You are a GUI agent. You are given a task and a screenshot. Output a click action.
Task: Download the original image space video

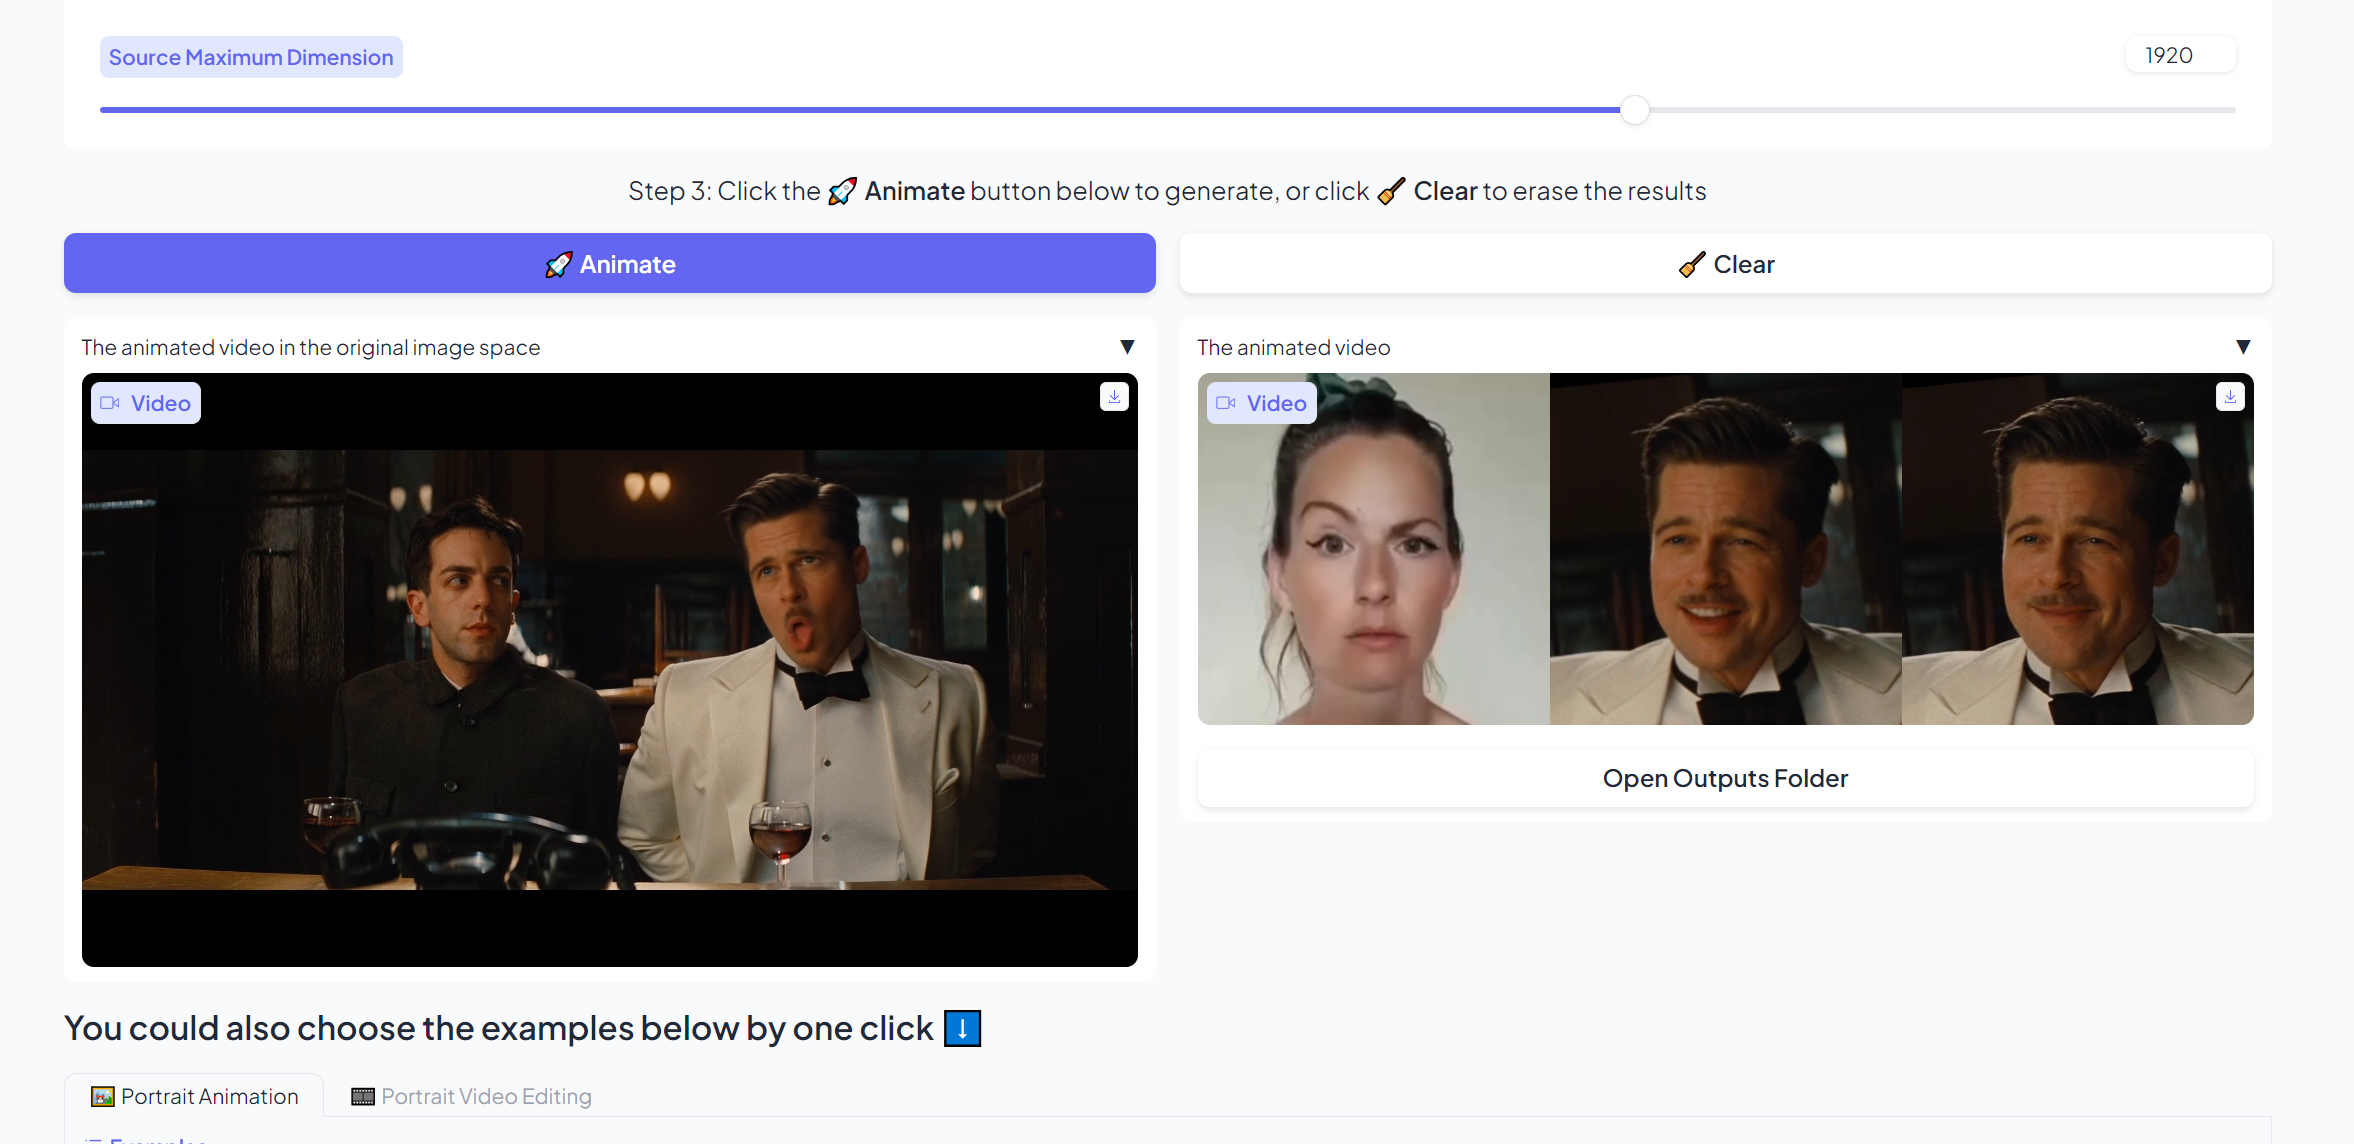[x=1114, y=397]
